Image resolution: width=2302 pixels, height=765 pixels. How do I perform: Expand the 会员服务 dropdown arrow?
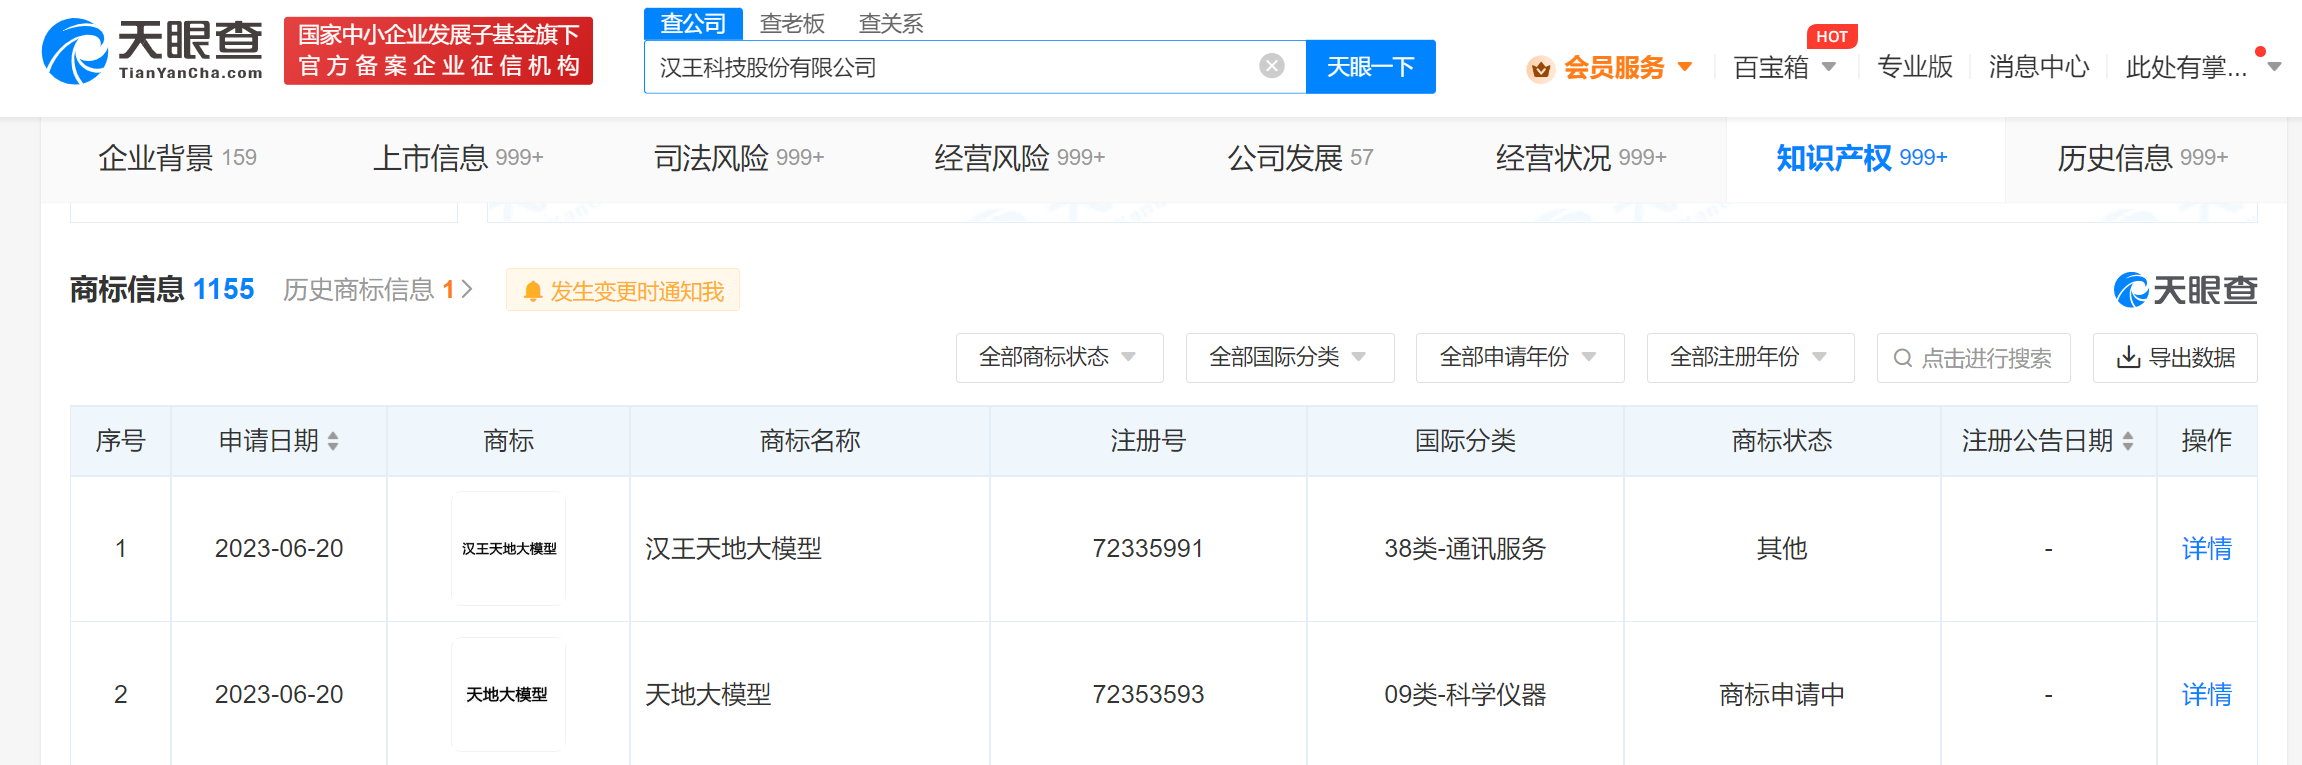coord(1685,67)
